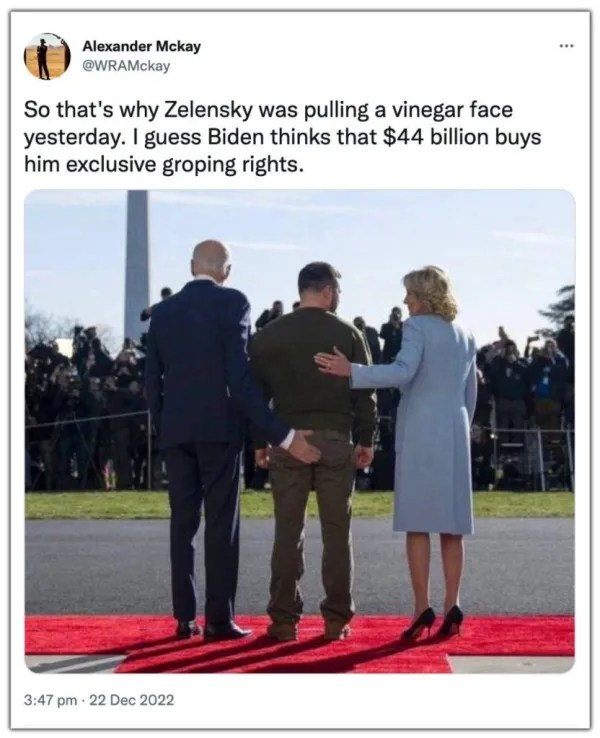This screenshot has width=600, height=738.
Task: Click the @WRAMckay handle
Action: (126, 66)
